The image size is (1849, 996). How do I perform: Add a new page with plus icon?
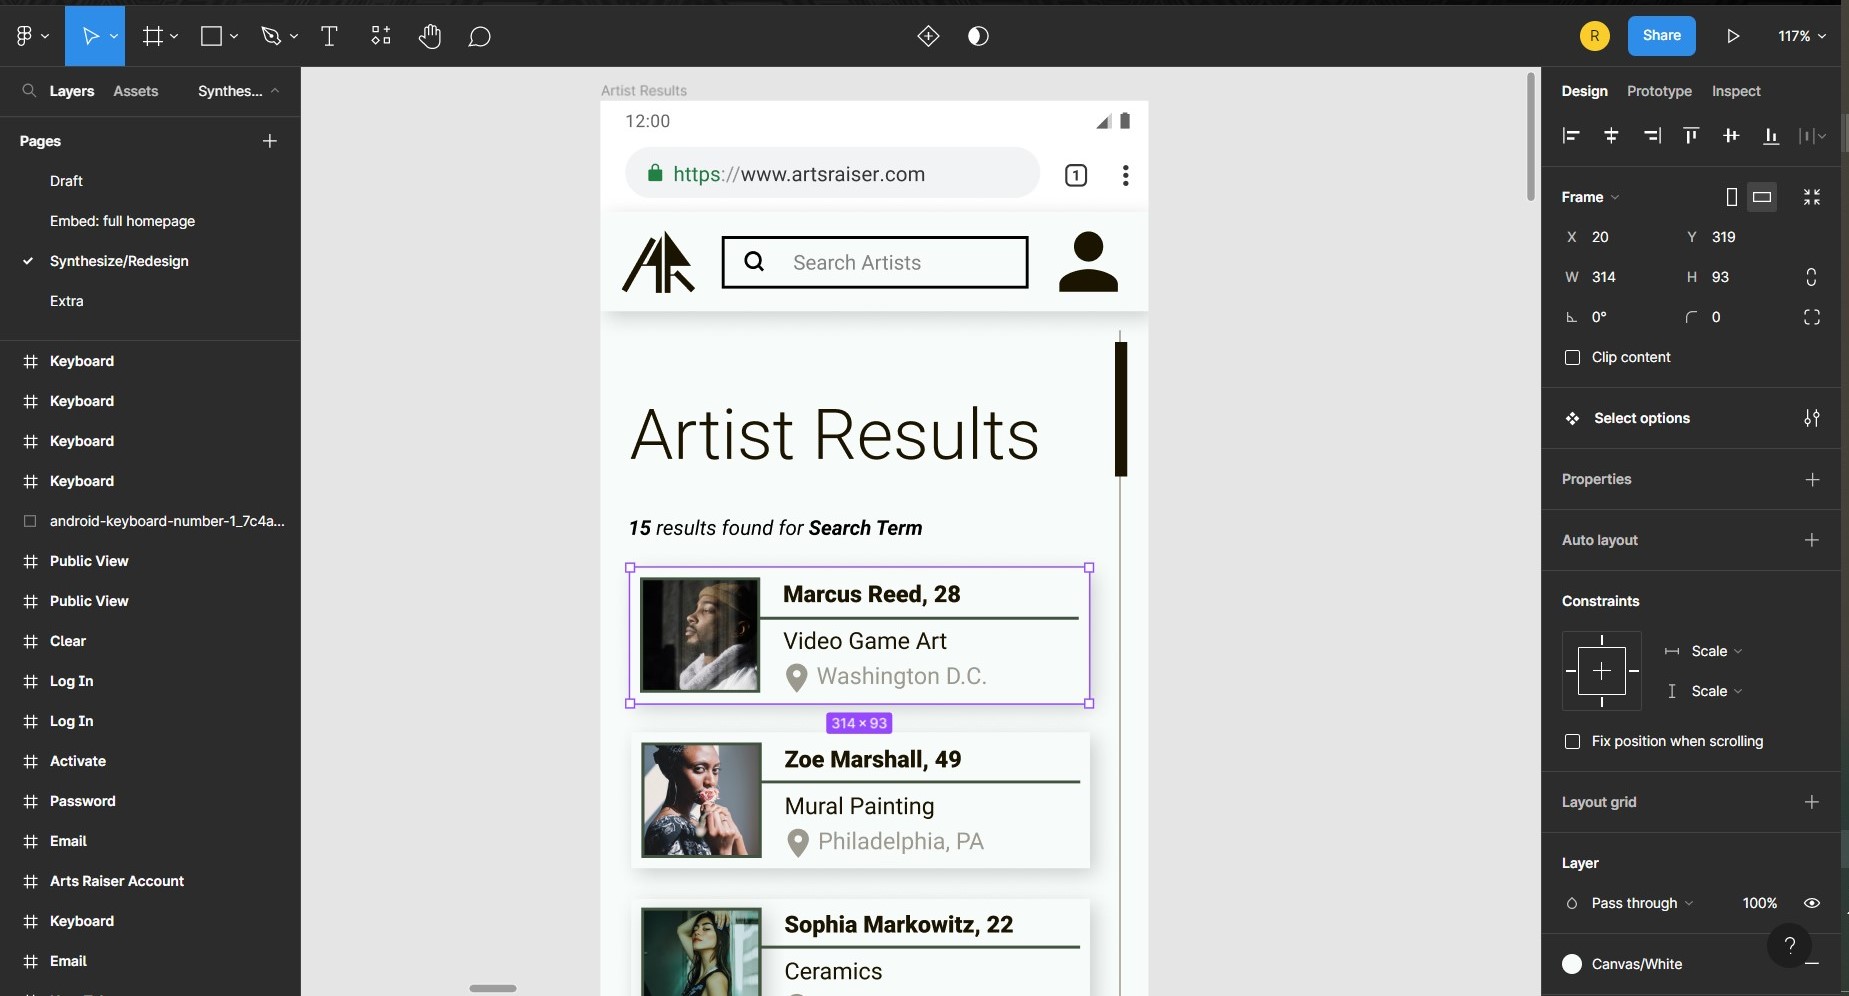pyautogui.click(x=269, y=141)
